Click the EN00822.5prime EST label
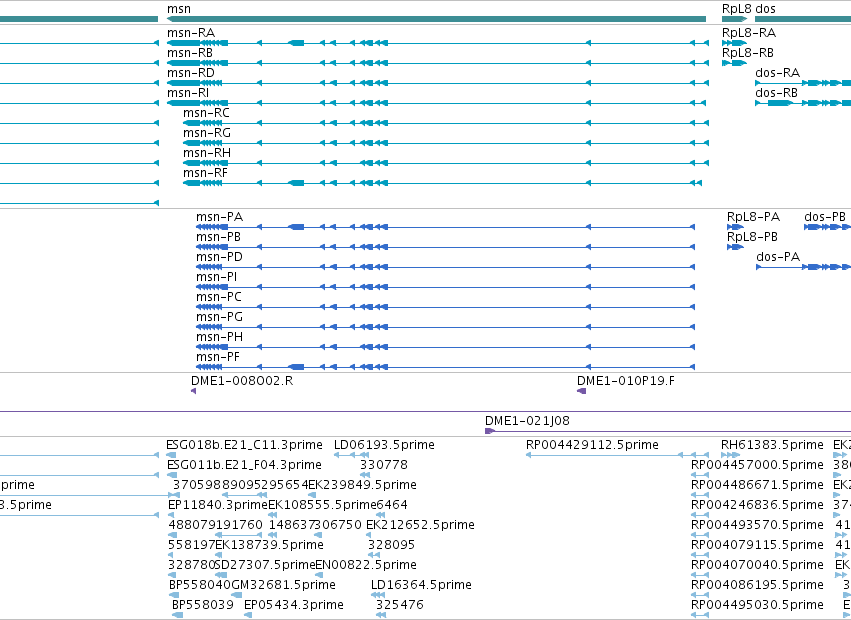The height and width of the screenshot is (620, 851). pos(366,565)
